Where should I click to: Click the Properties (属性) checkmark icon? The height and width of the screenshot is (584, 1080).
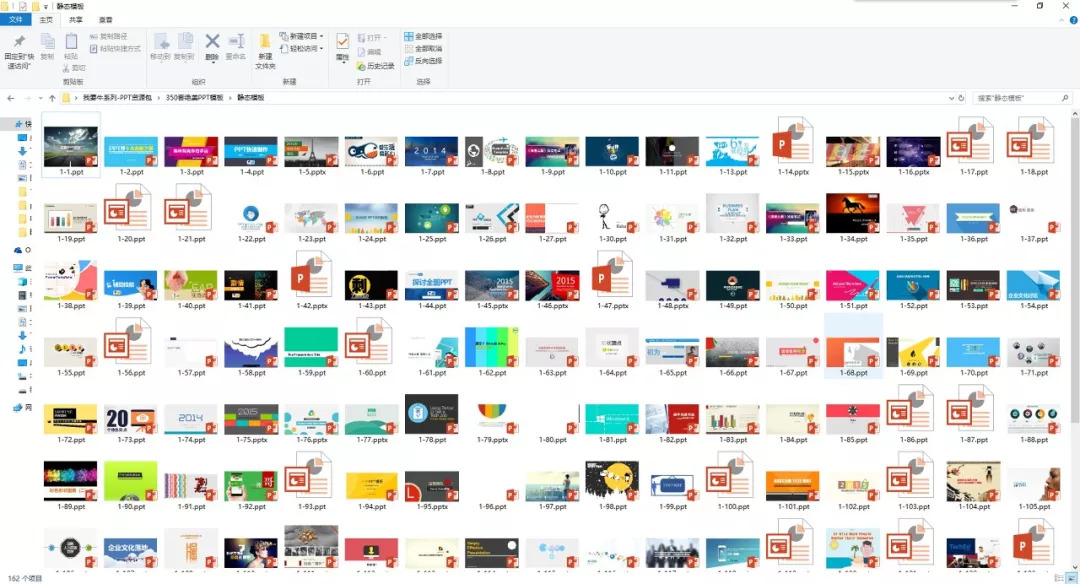pyautogui.click(x=342, y=42)
